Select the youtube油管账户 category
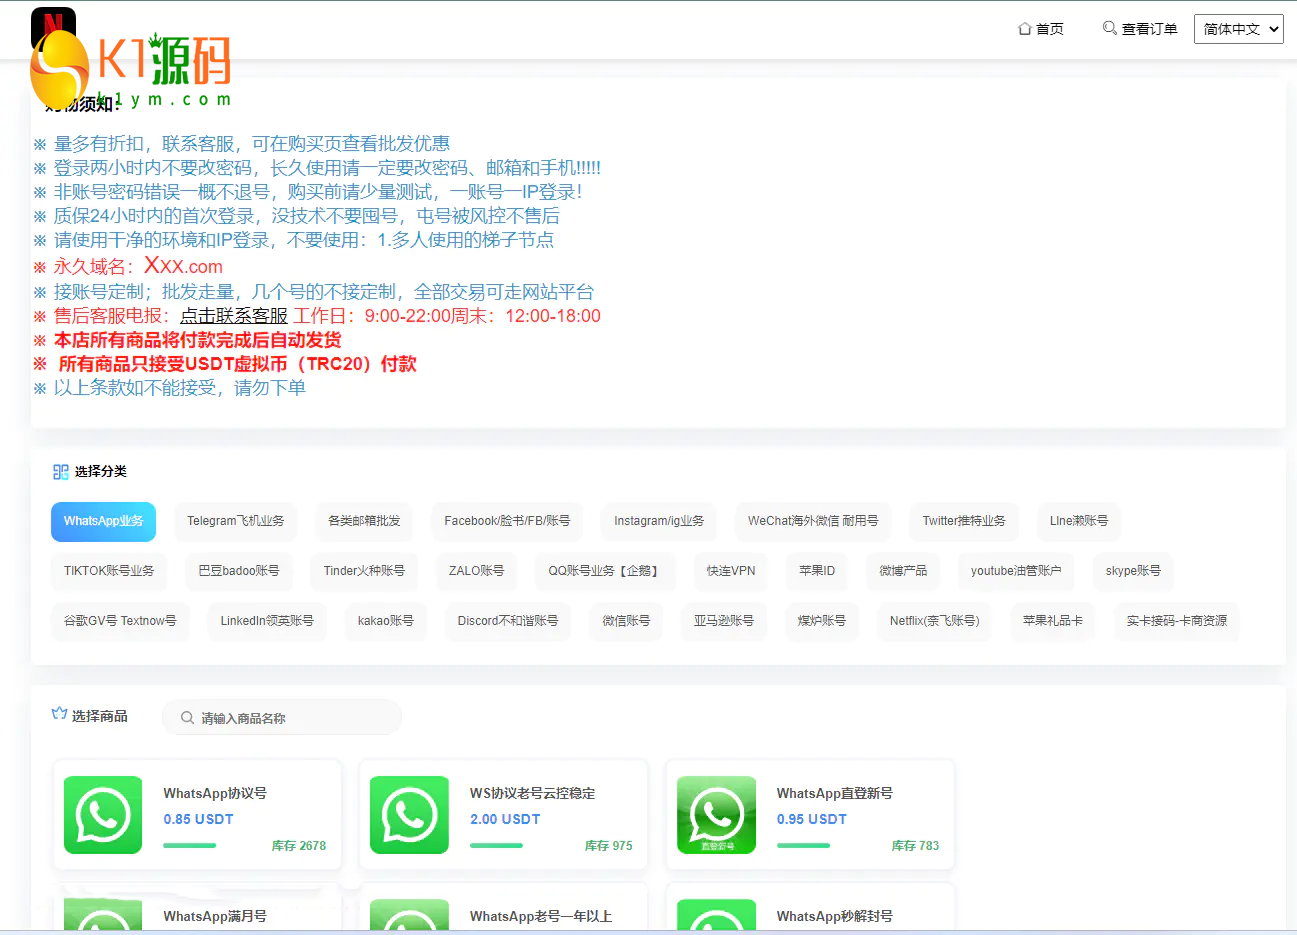The image size is (1297, 935). [x=1016, y=571]
